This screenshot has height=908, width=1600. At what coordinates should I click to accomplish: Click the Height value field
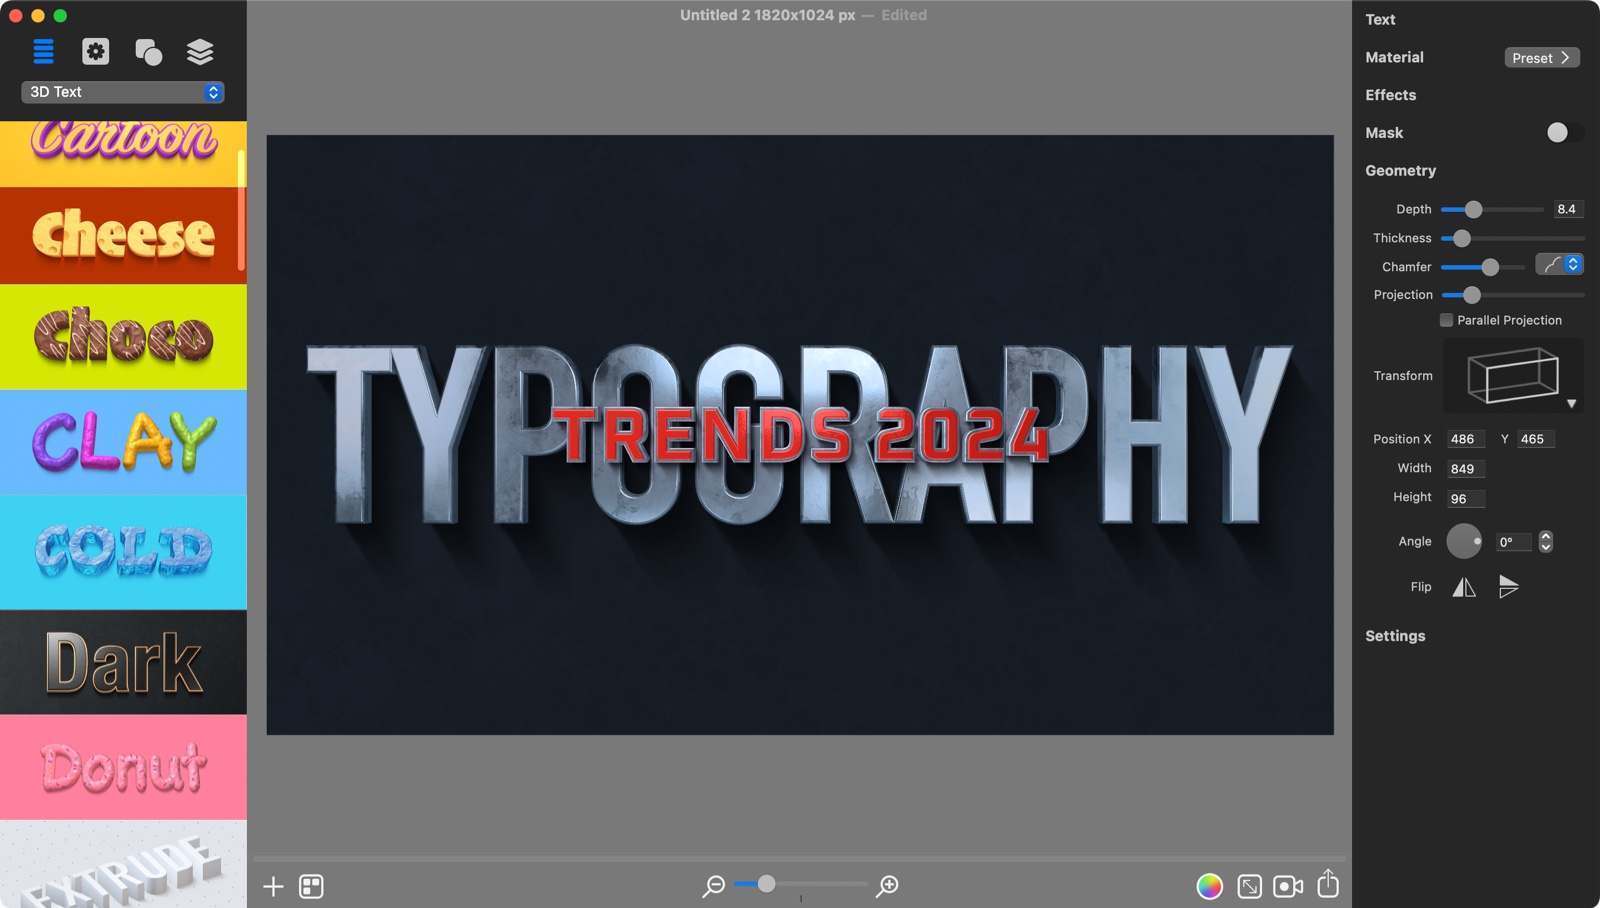(1465, 499)
